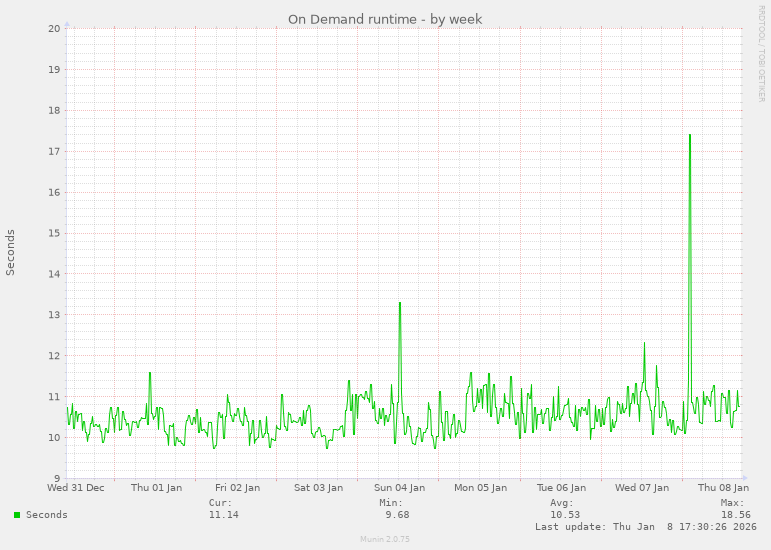Click the y-axis value 16
Viewport: 771px width, 550px height.
54,192
